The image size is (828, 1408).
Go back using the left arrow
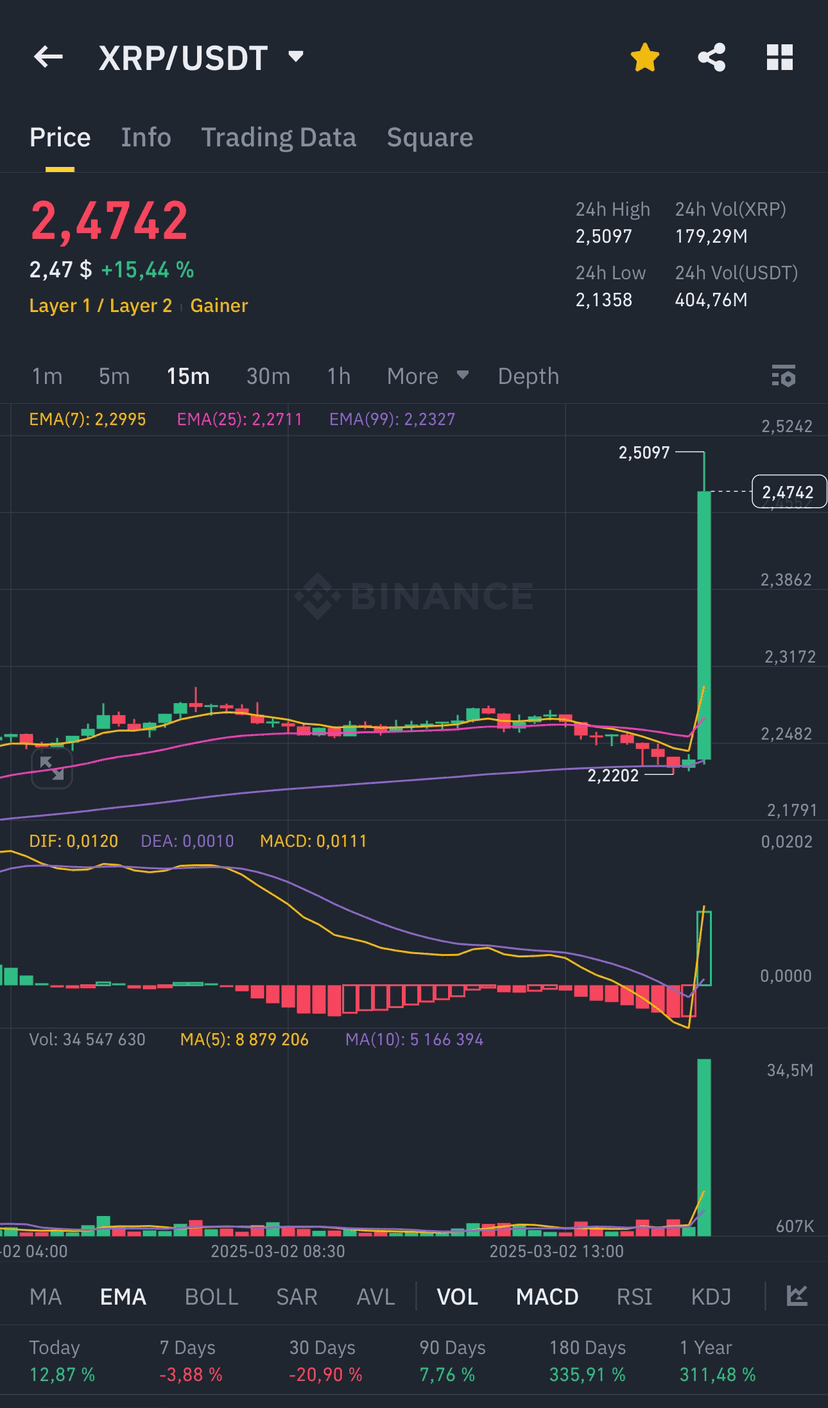point(48,57)
